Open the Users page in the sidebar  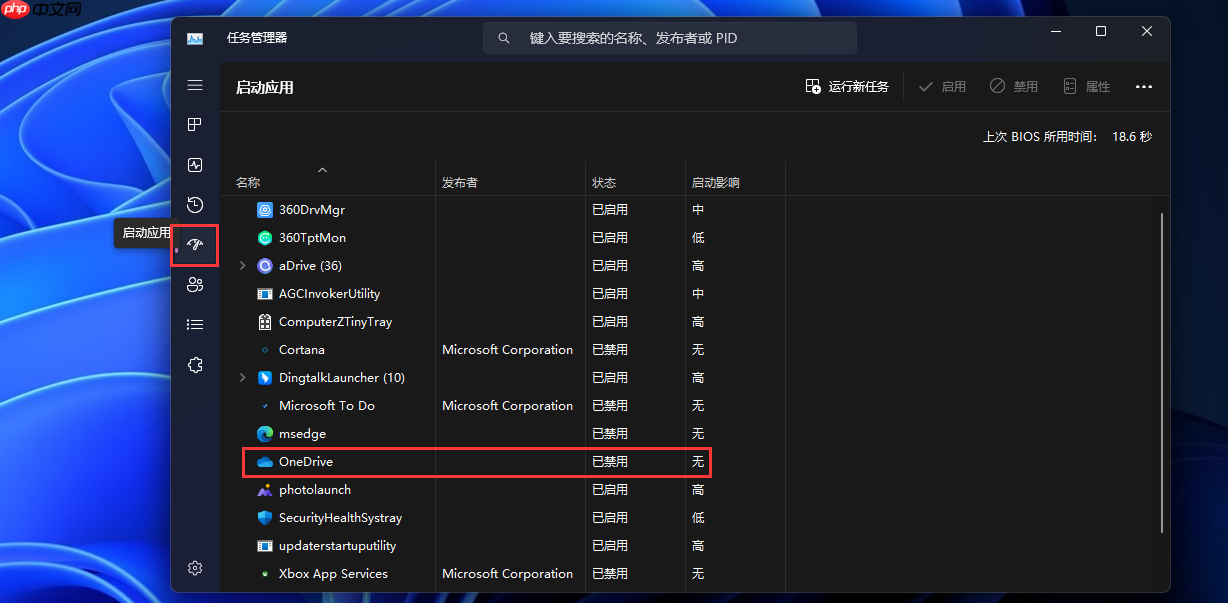[x=195, y=284]
